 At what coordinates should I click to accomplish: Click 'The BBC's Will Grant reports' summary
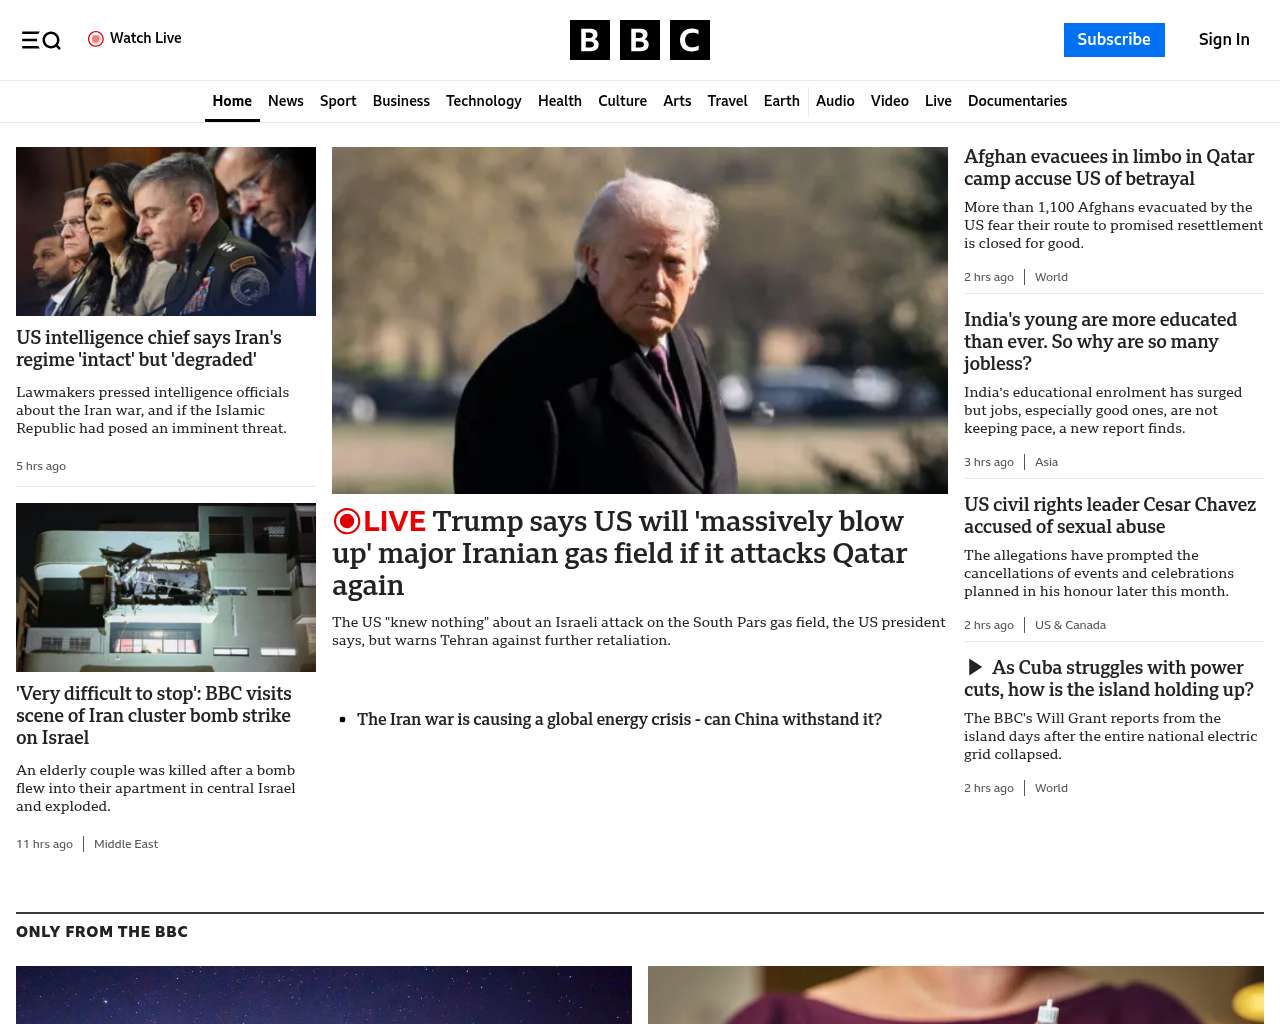click(x=1110, y=736)
